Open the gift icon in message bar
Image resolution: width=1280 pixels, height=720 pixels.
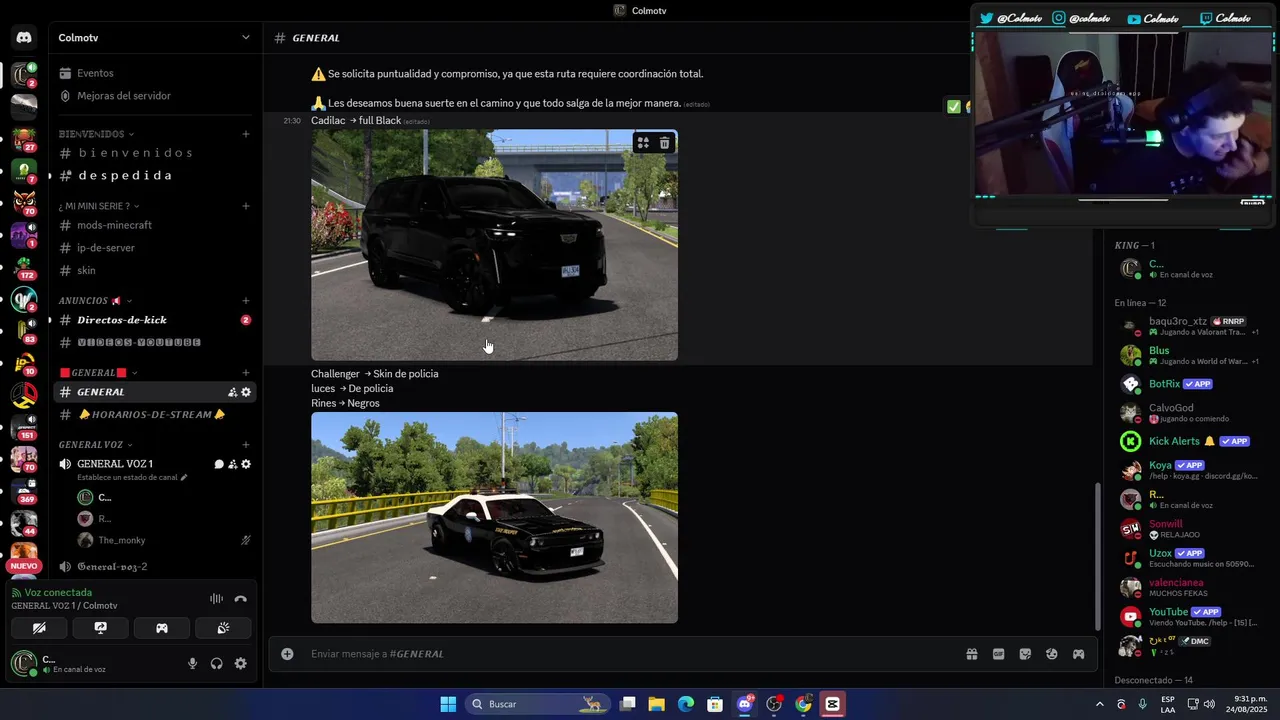point(971,654)
